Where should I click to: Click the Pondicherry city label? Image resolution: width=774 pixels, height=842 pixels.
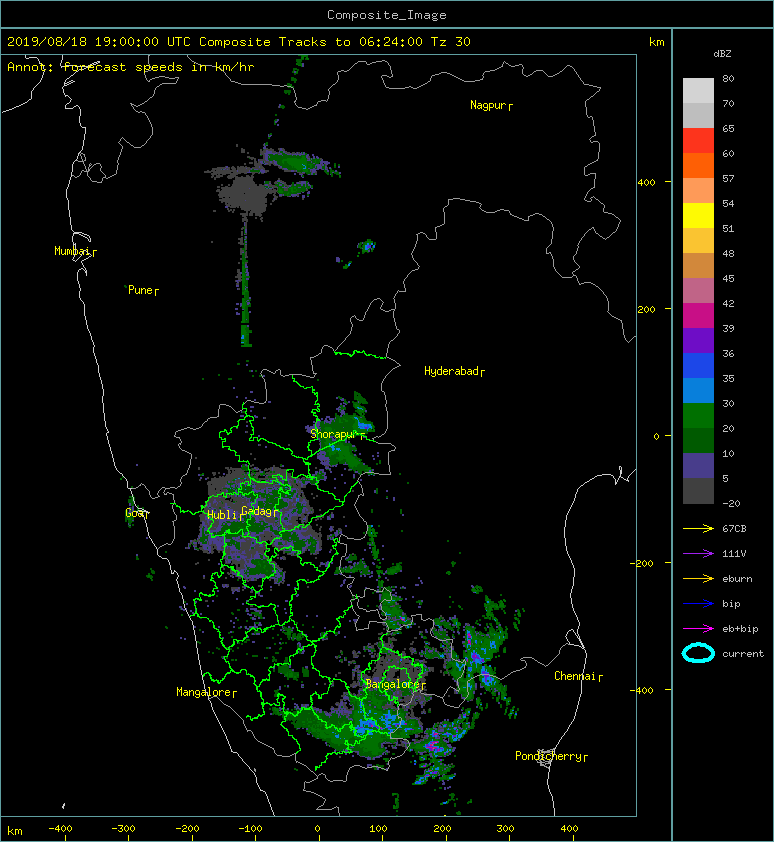tap(551, 756)
